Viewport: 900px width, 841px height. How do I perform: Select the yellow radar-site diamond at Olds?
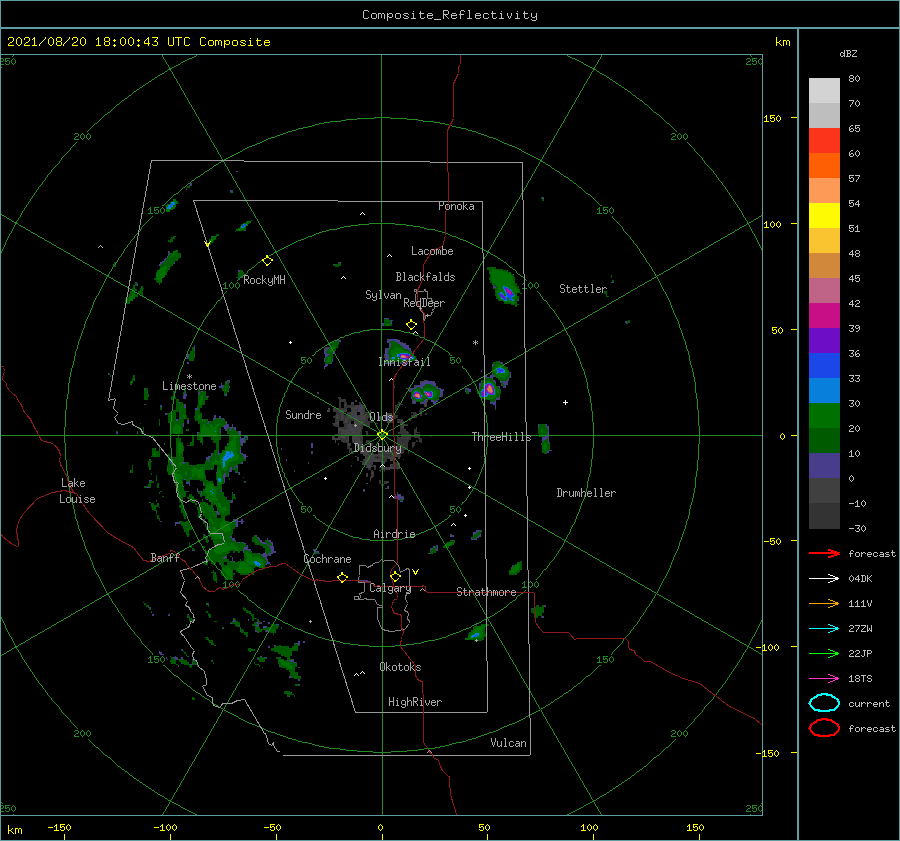[382, 435]
